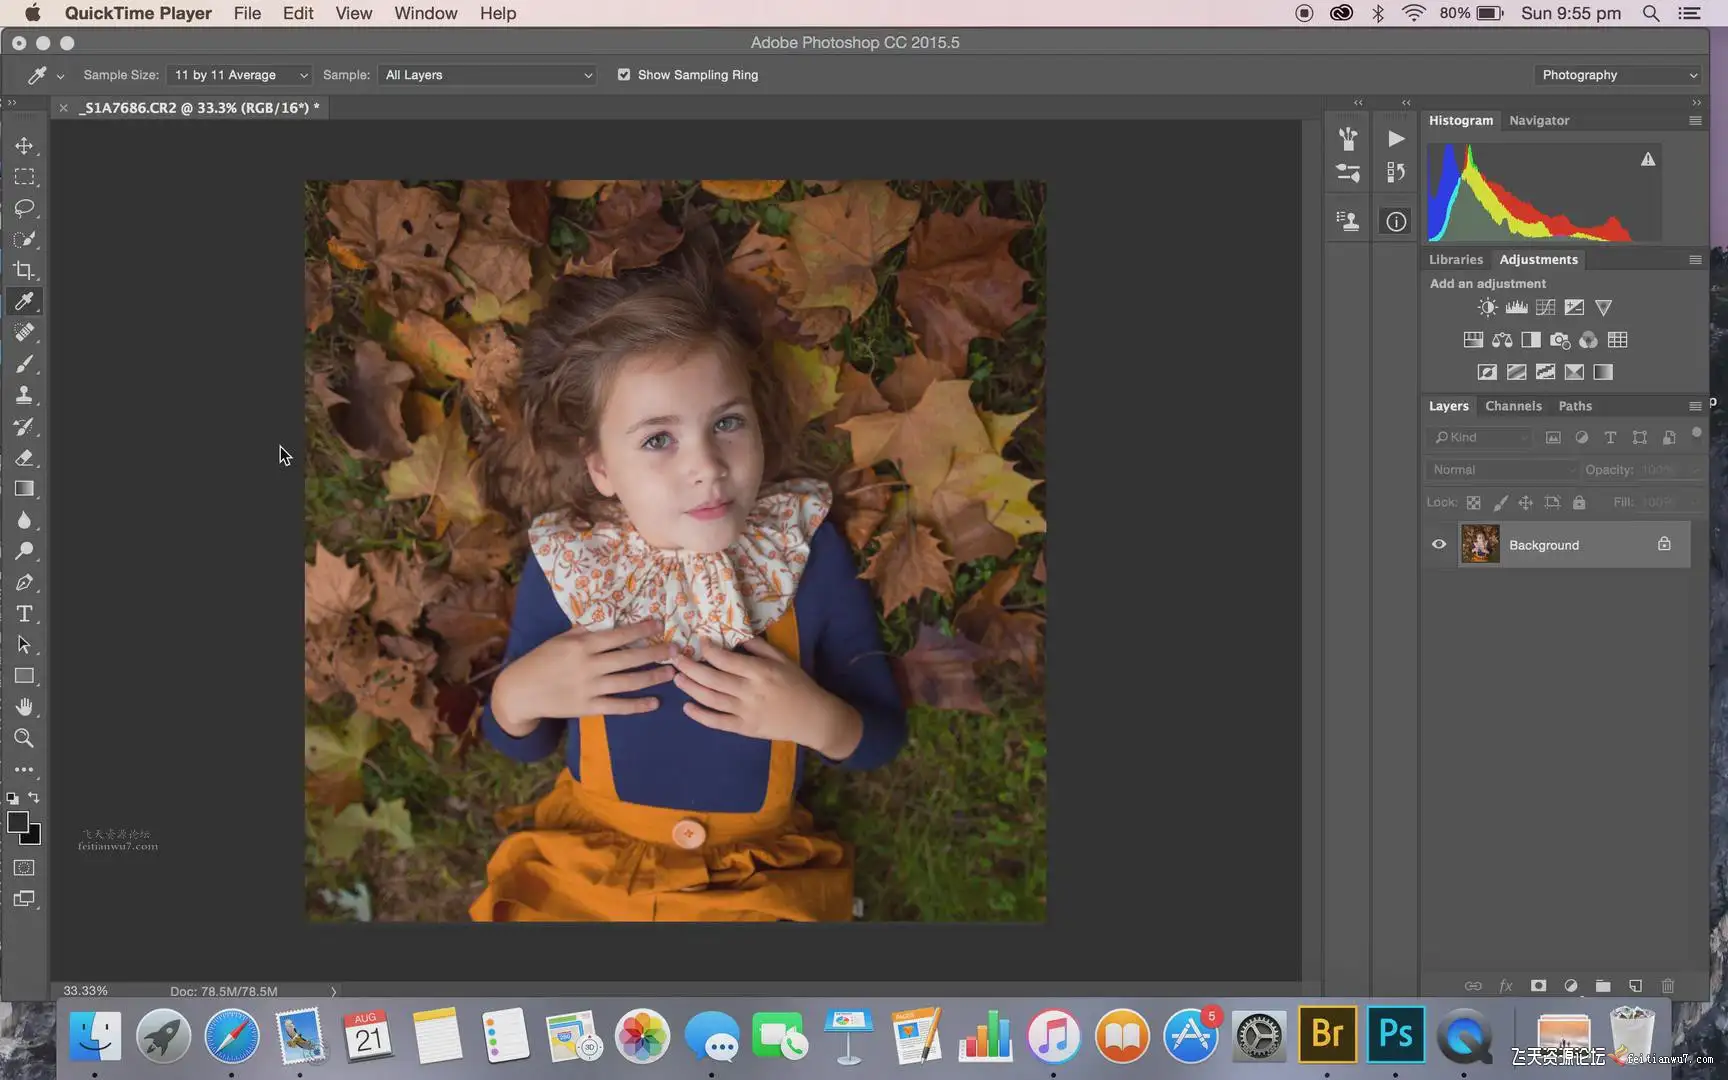The height and width of the screenshot is (1080, 1728).
Task: Activate the Hand tool
Action: pyautogui.click(x=24, y=707)
